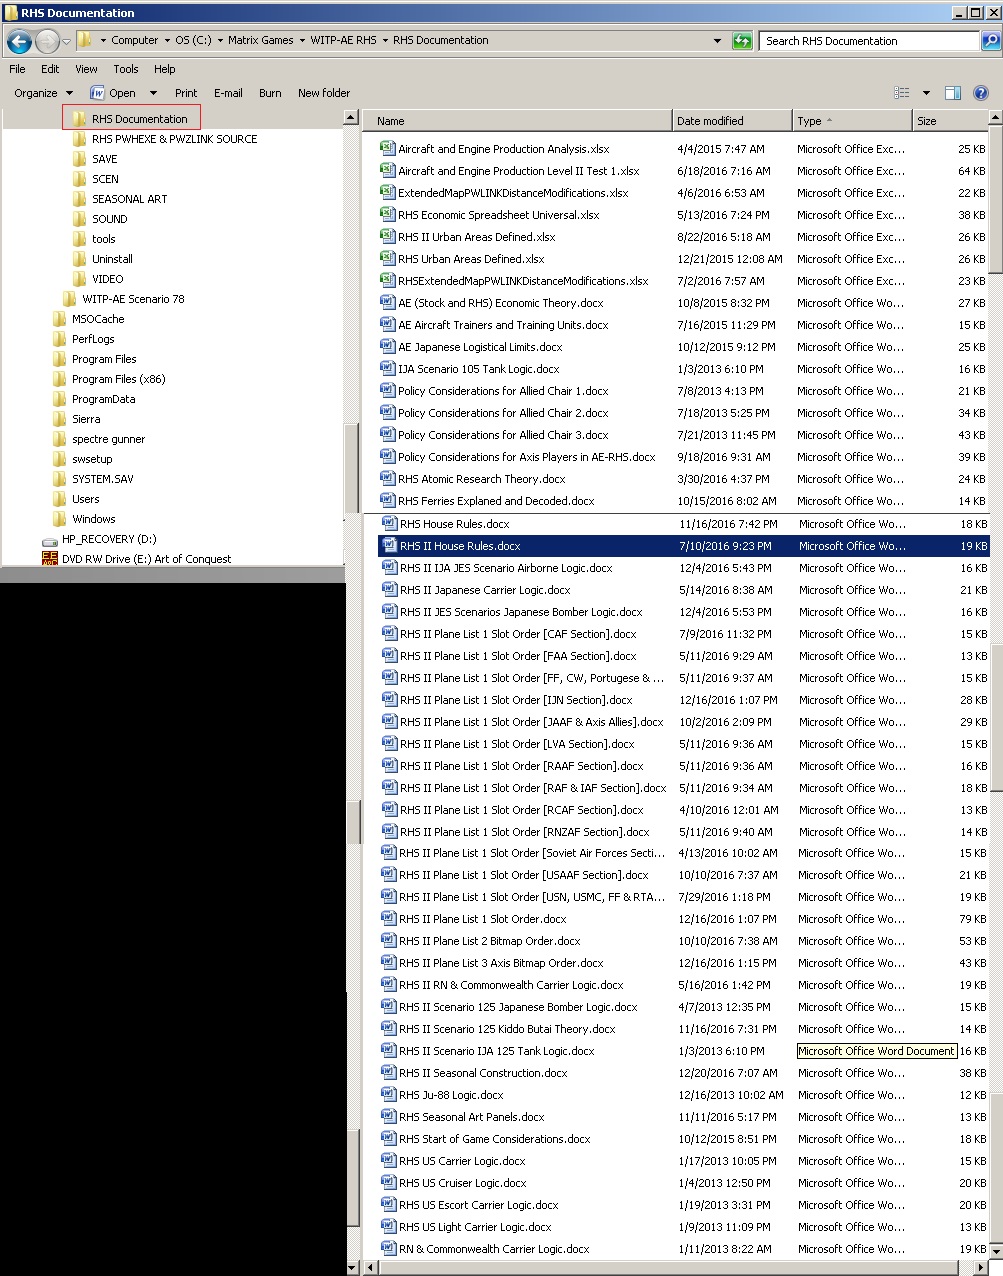Expand the breadcrumb arrow after OS (C:)
The height and width of the screenshot is (1276, 1003).
(x=220, y=41)
